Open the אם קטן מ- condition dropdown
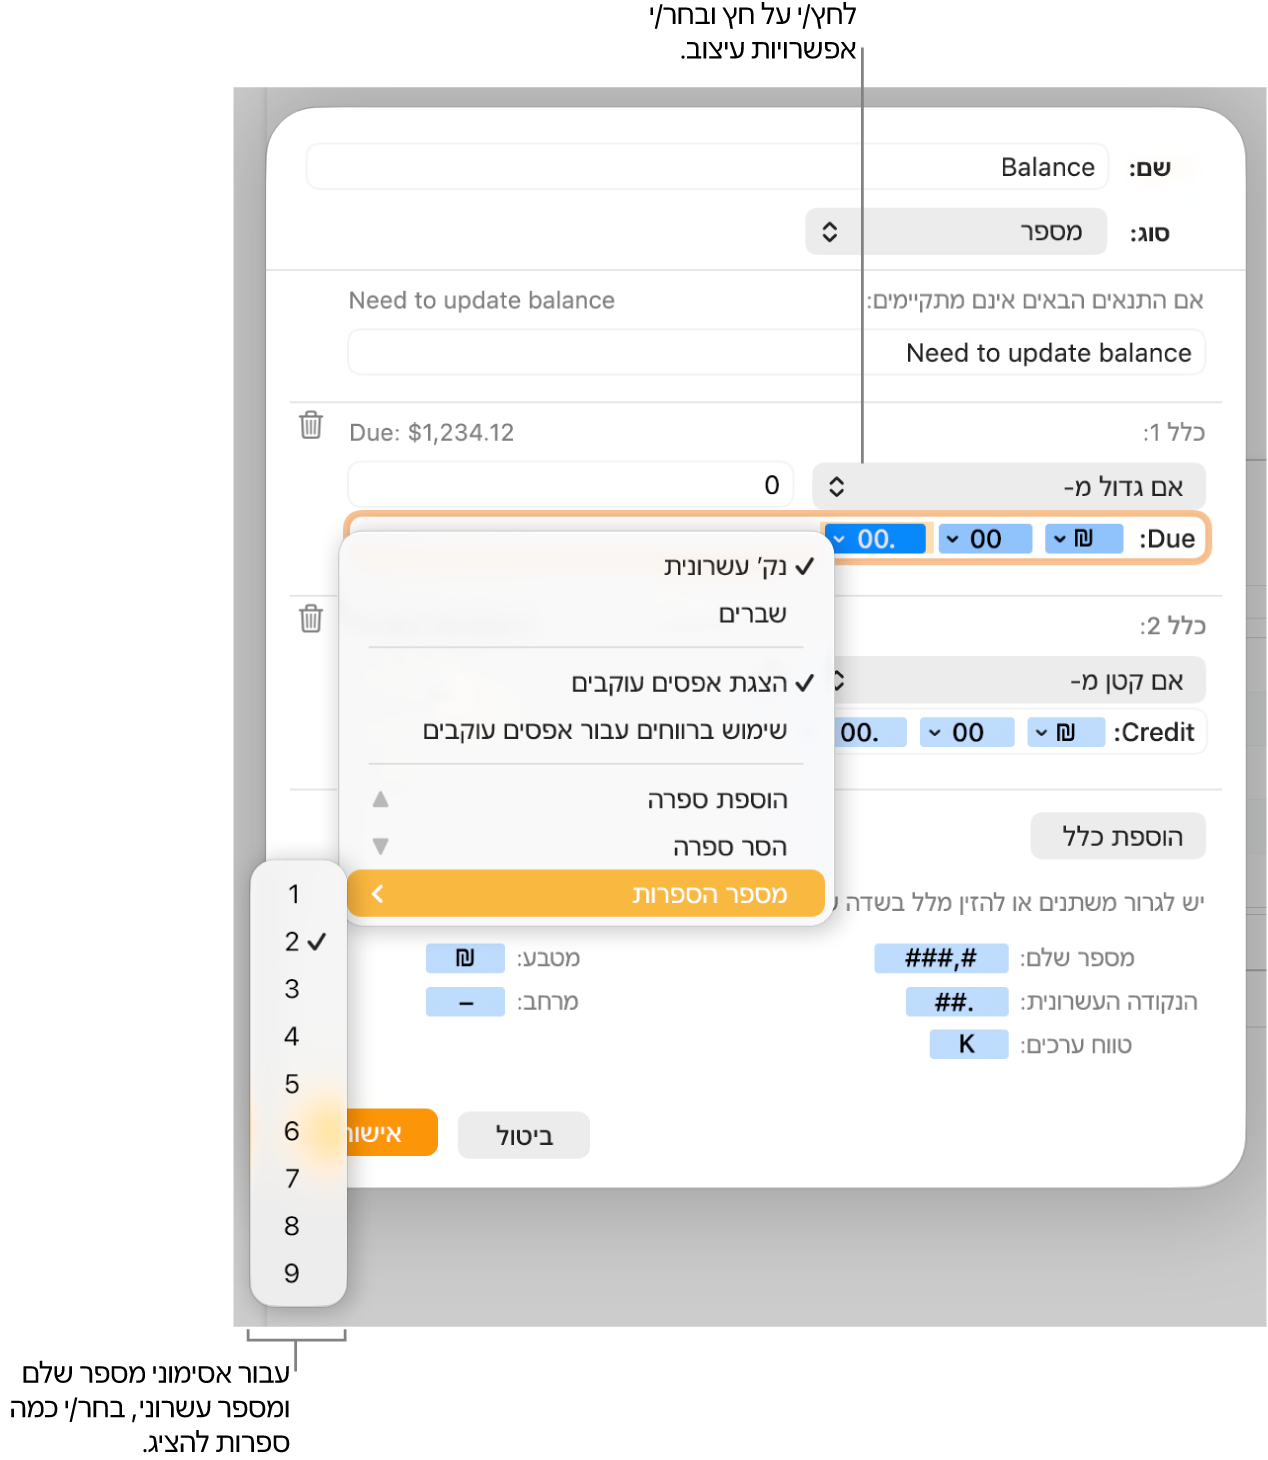This screenshot has height=1460, width=1268. click(x=1019, y=681)
